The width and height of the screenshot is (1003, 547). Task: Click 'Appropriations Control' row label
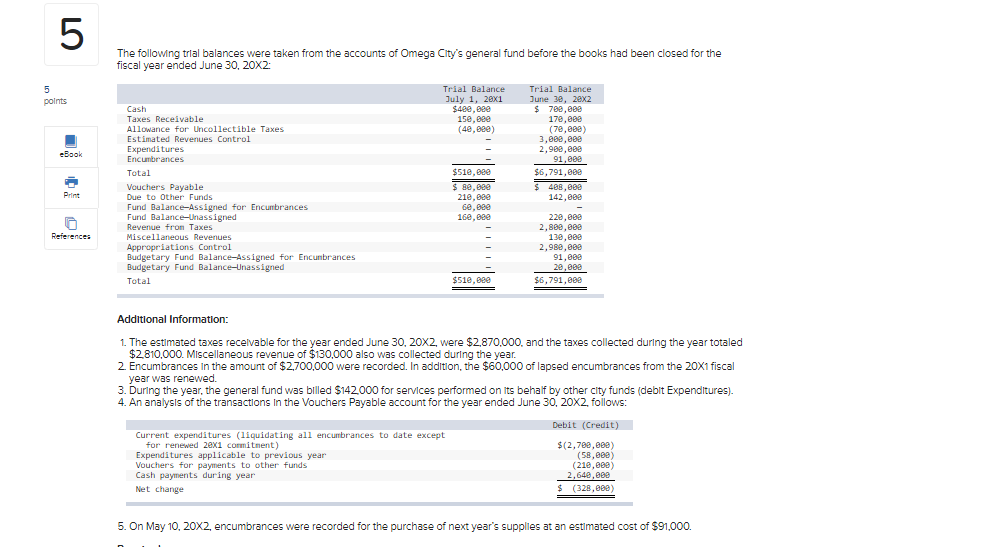[x=179, y=248]
